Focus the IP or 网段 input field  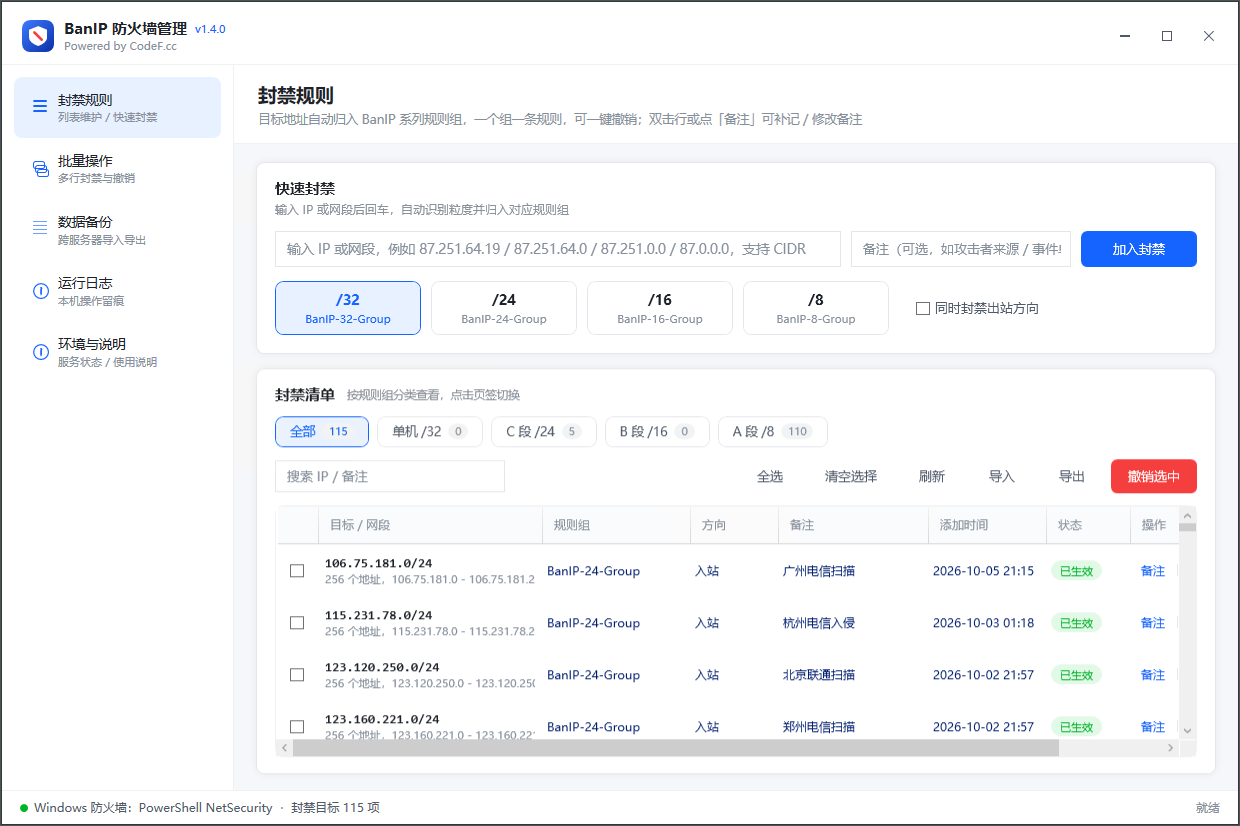click(558, 249)
